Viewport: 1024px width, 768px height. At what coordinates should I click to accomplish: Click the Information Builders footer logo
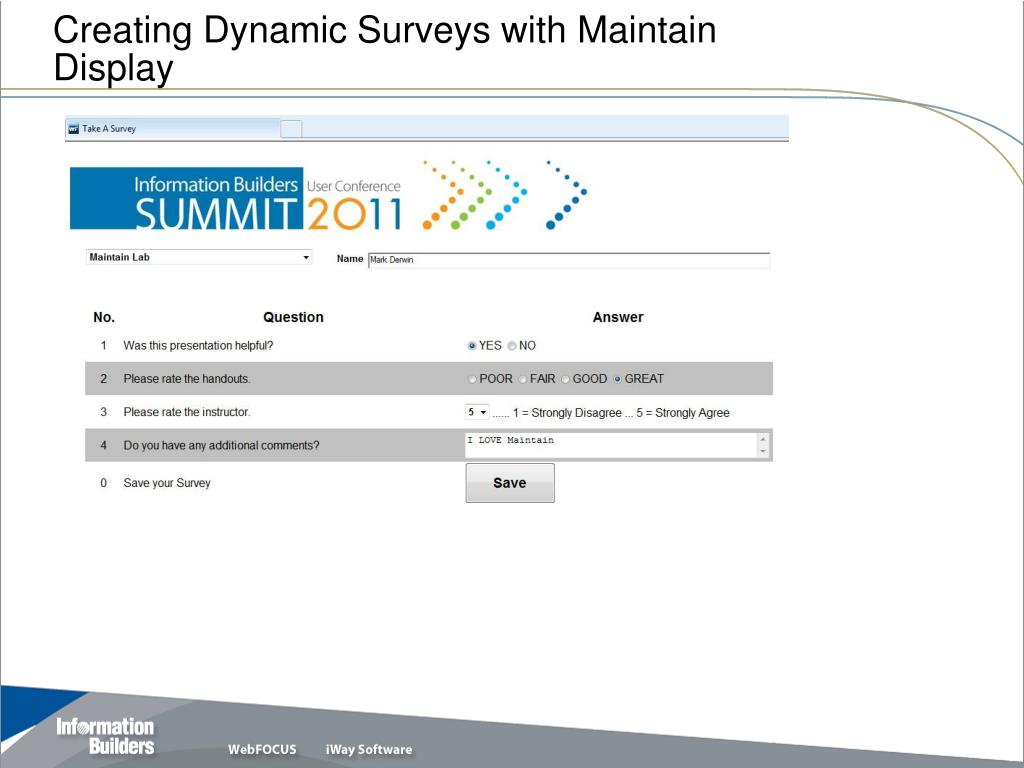105,736
